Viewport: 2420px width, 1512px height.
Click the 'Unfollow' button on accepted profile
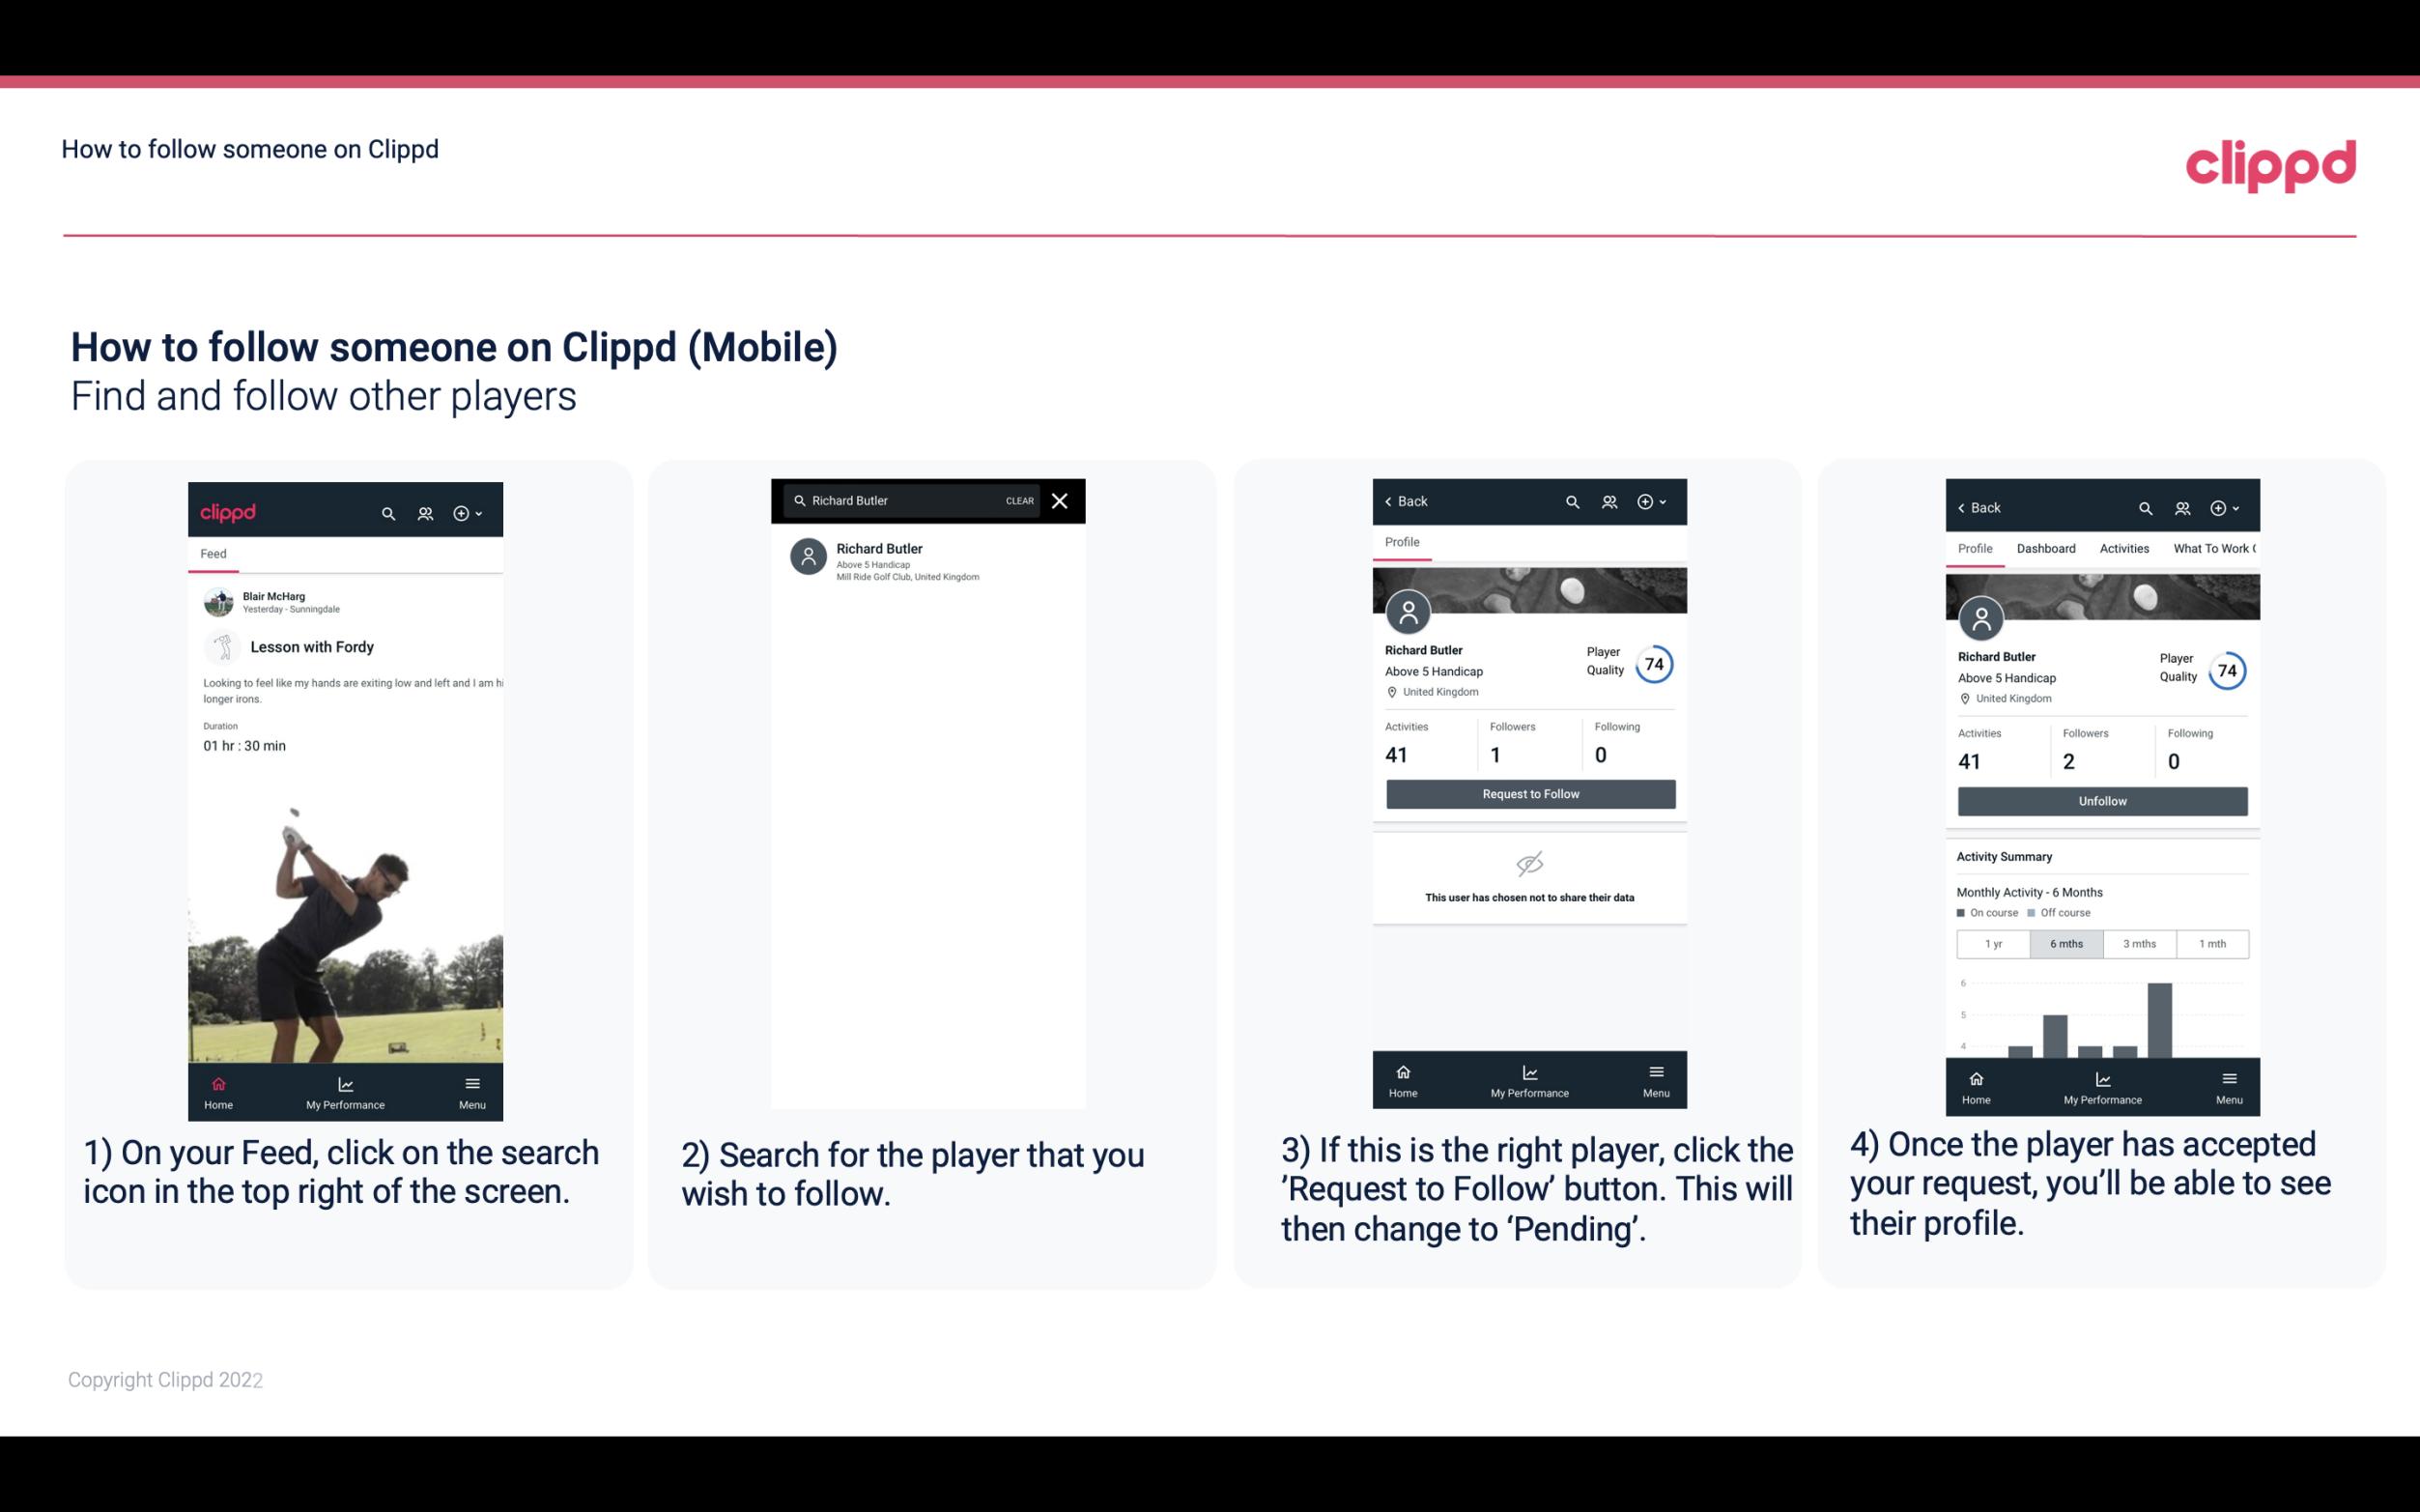point(2101,800)
